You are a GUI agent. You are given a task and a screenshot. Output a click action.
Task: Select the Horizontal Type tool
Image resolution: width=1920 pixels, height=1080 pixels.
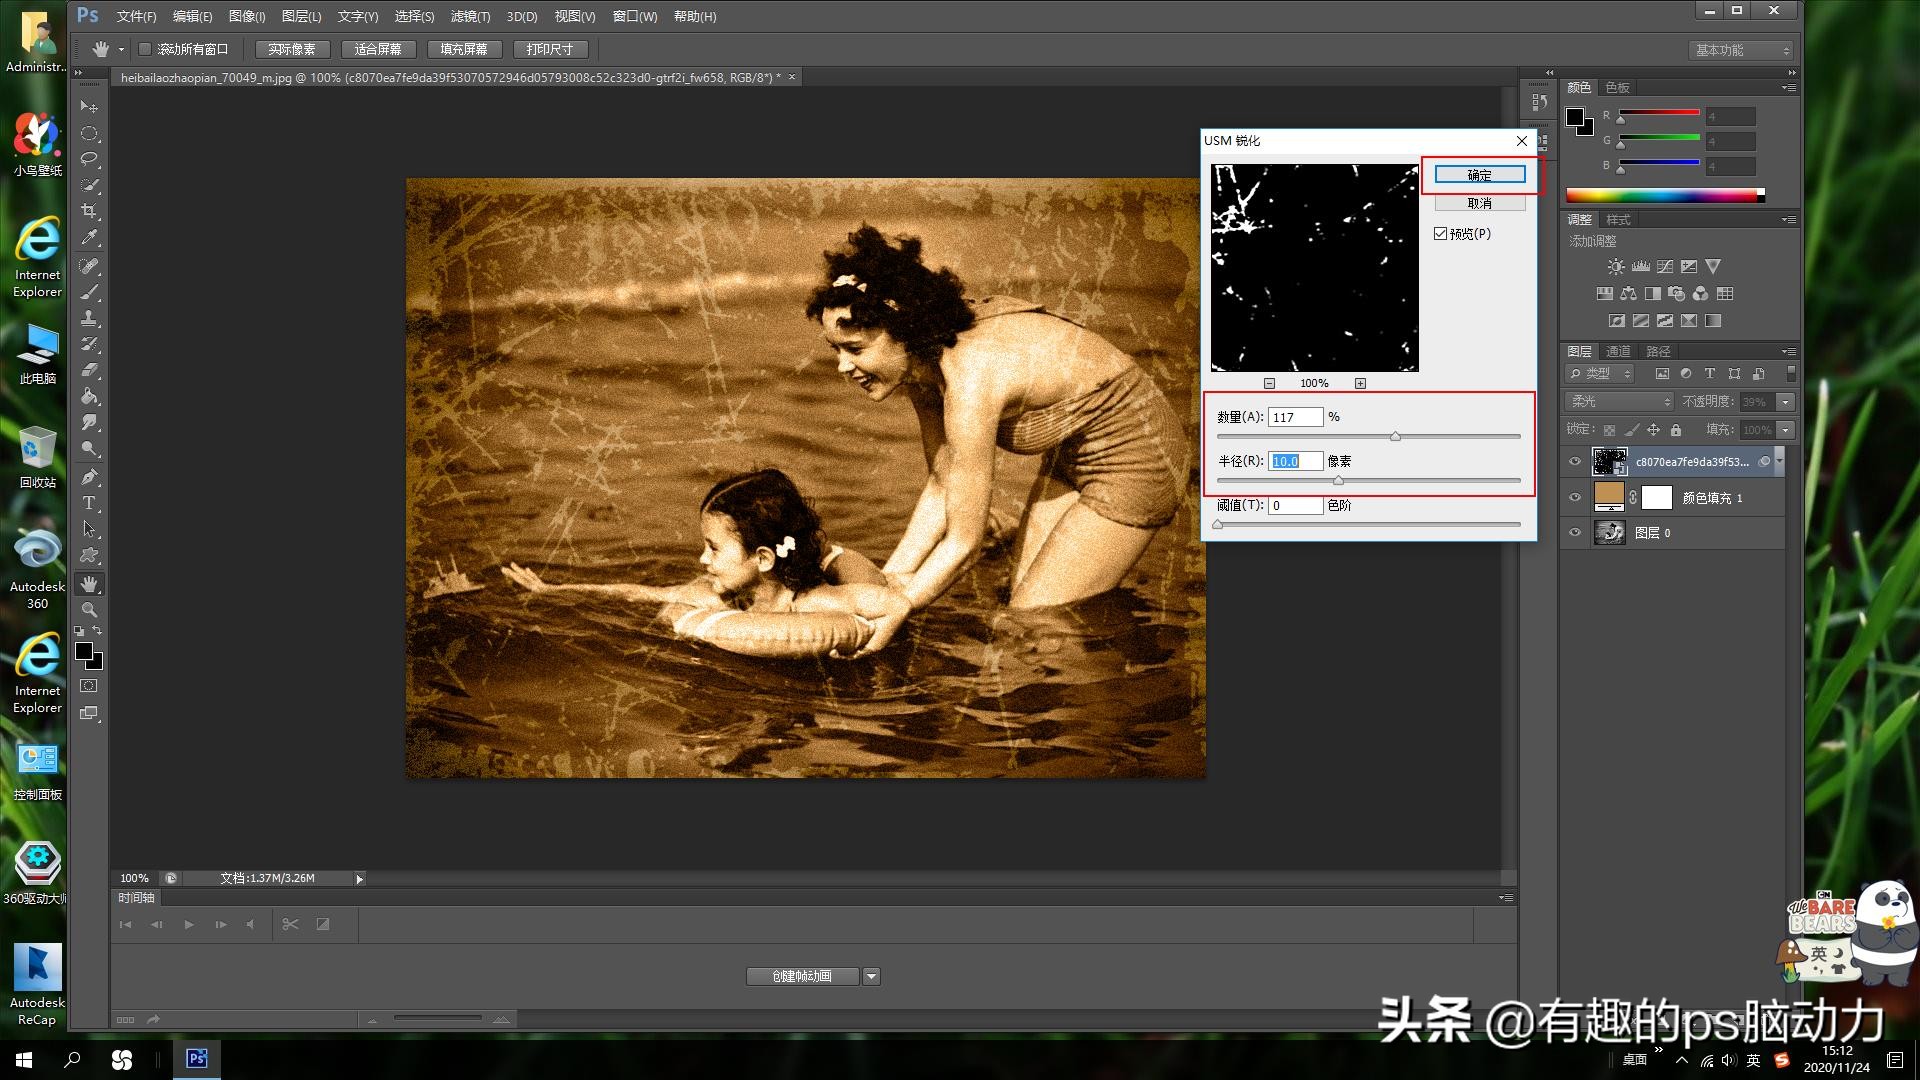89,503
